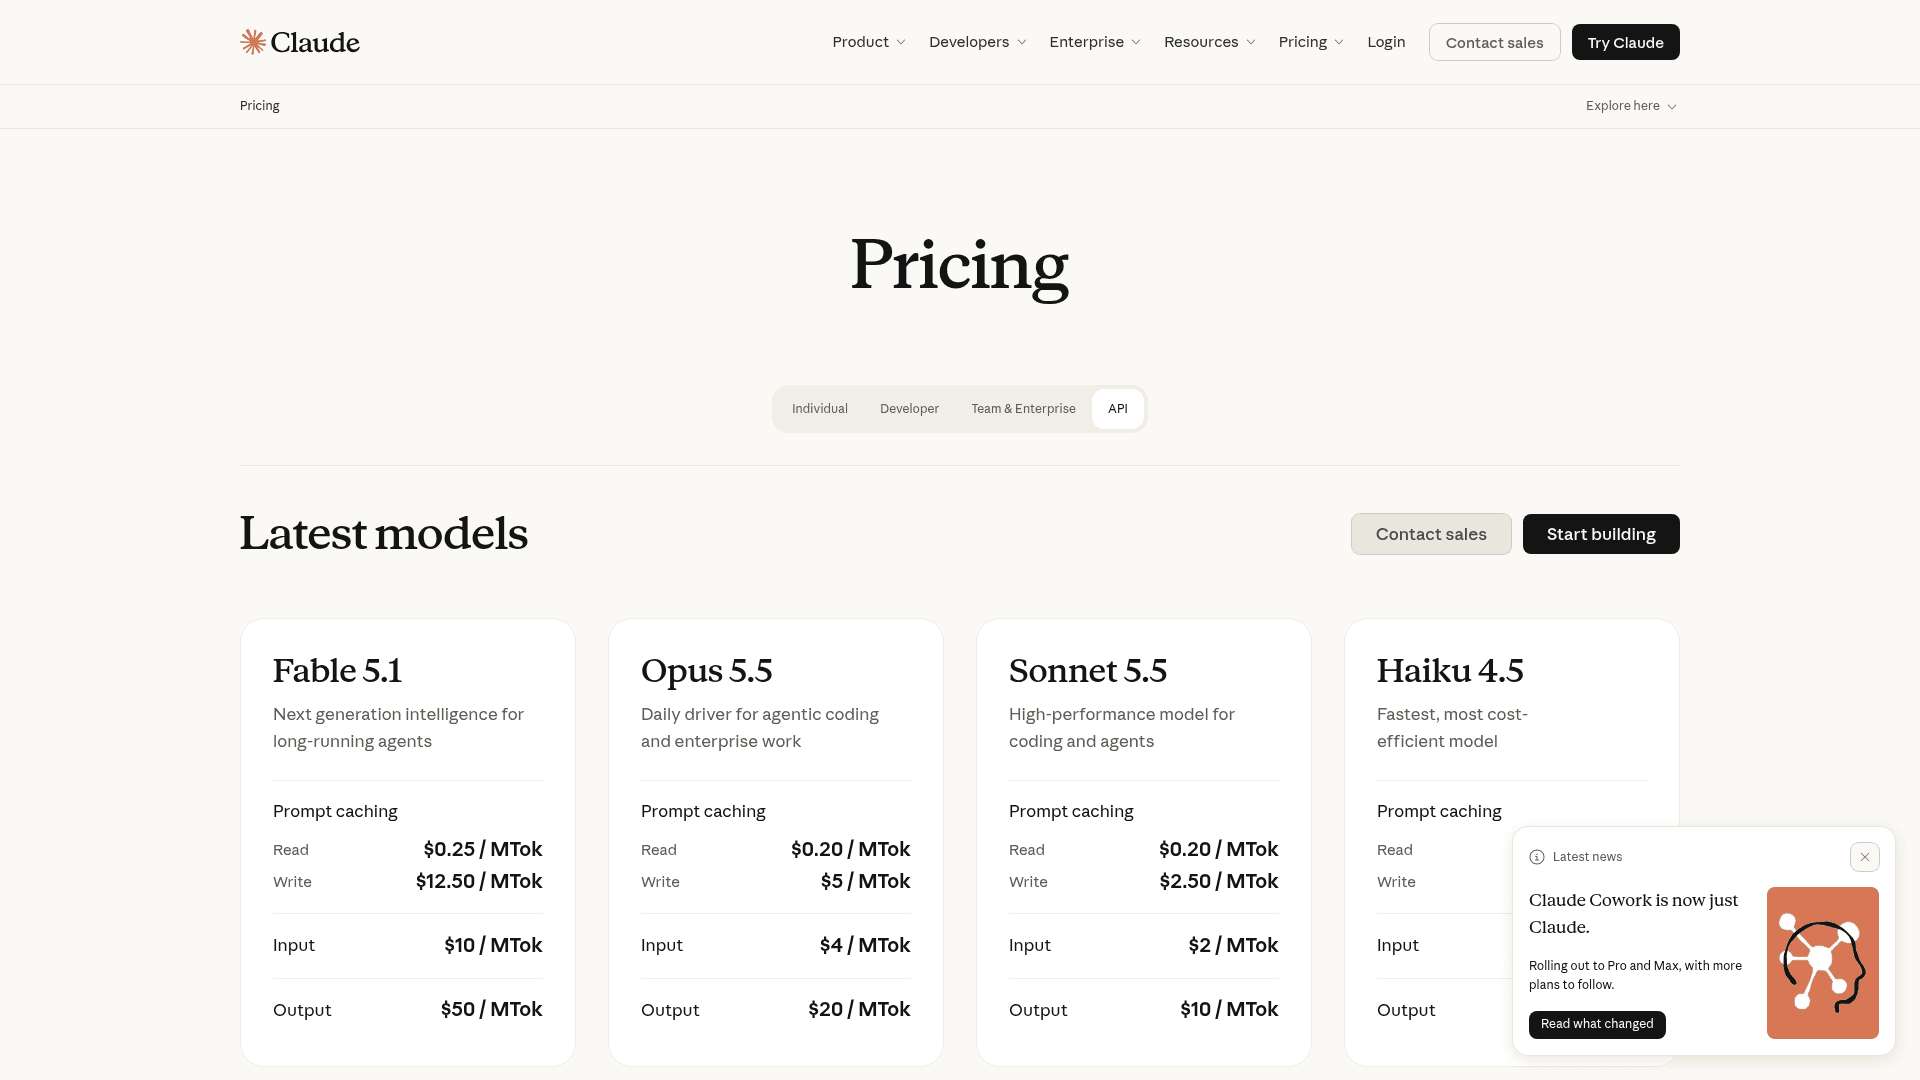Click Prompt caching label in Fable 5.1 card
The image size is (1920, 1080).
[335, 812]
